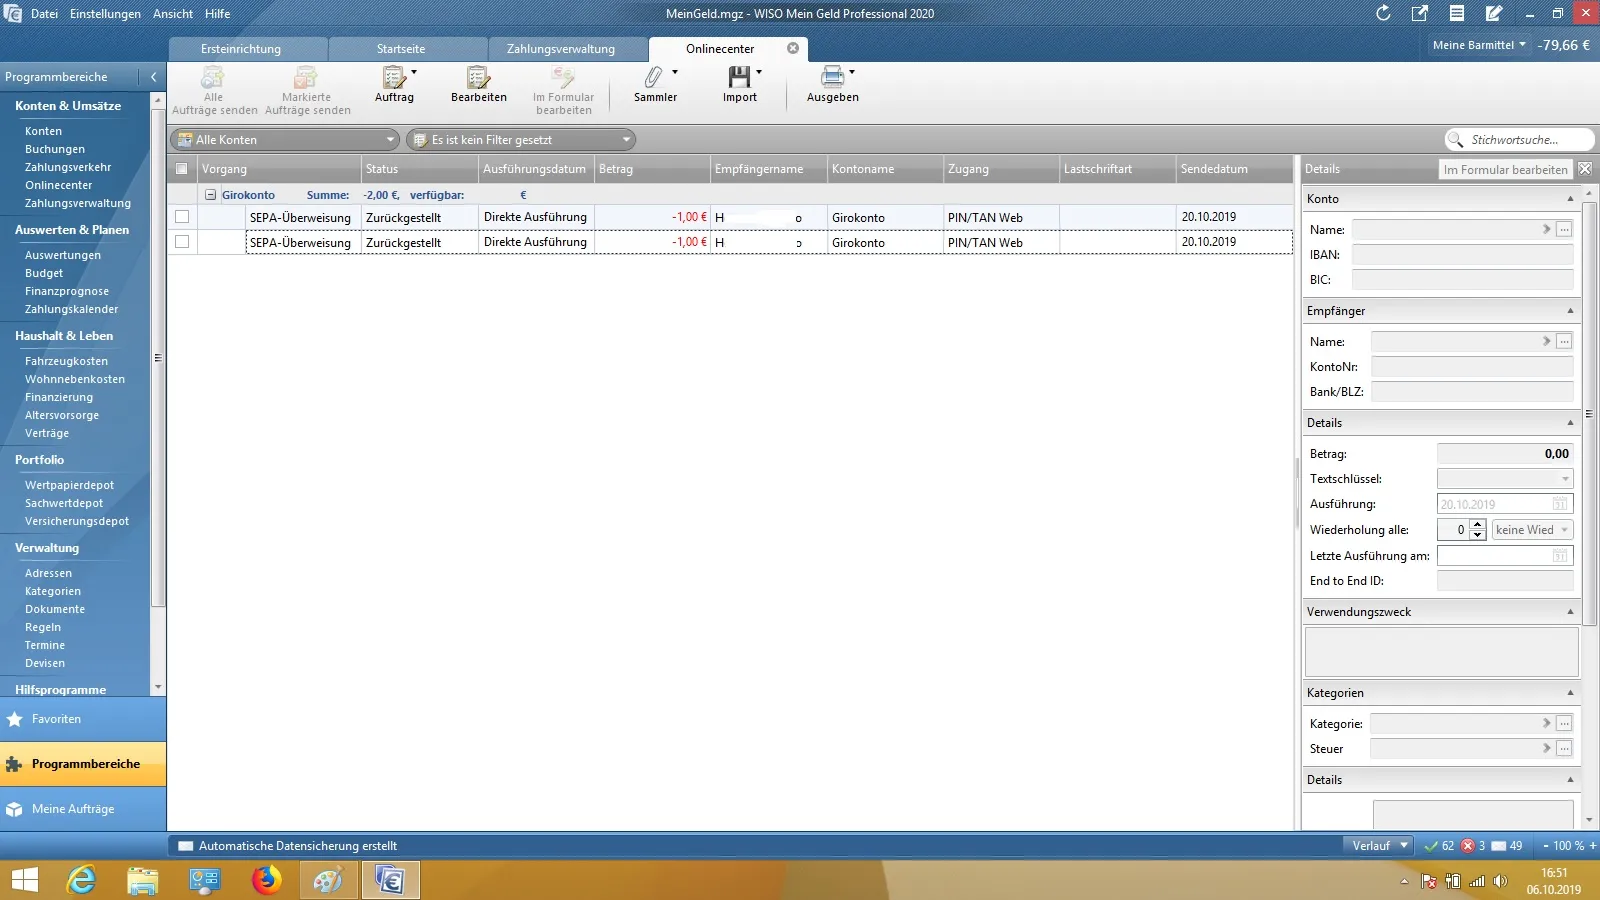Collapse the Girokonto group row
The image size is (1600, 900).
click(210, 195)
